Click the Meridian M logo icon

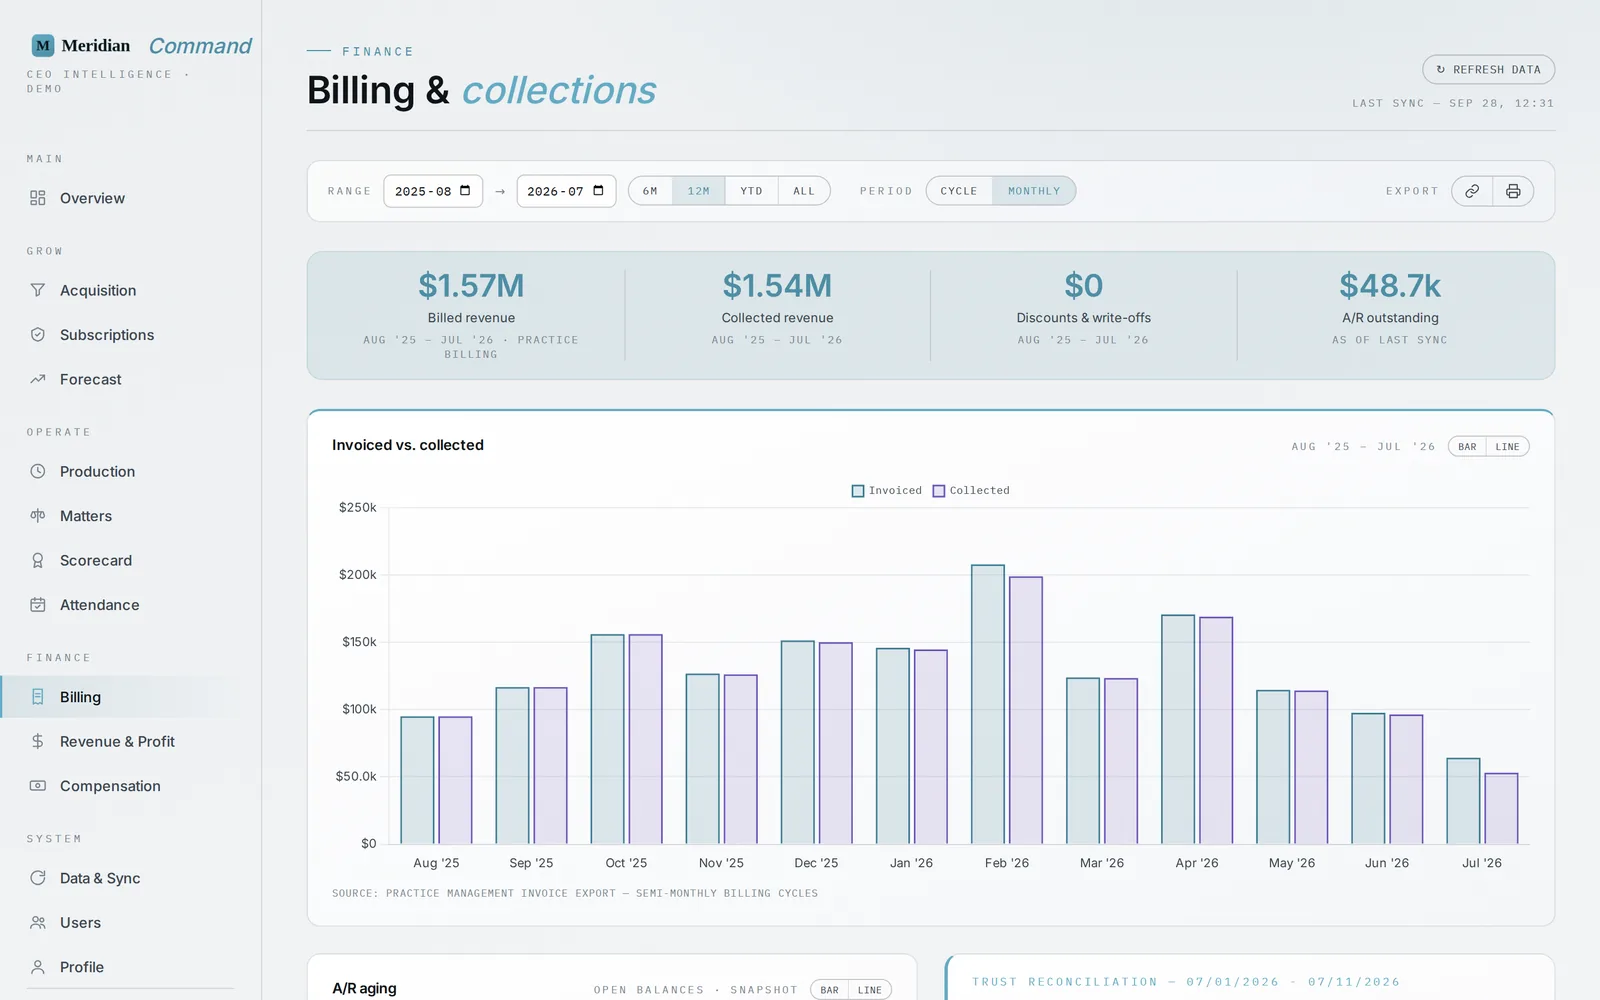click(x=43, y=46)
